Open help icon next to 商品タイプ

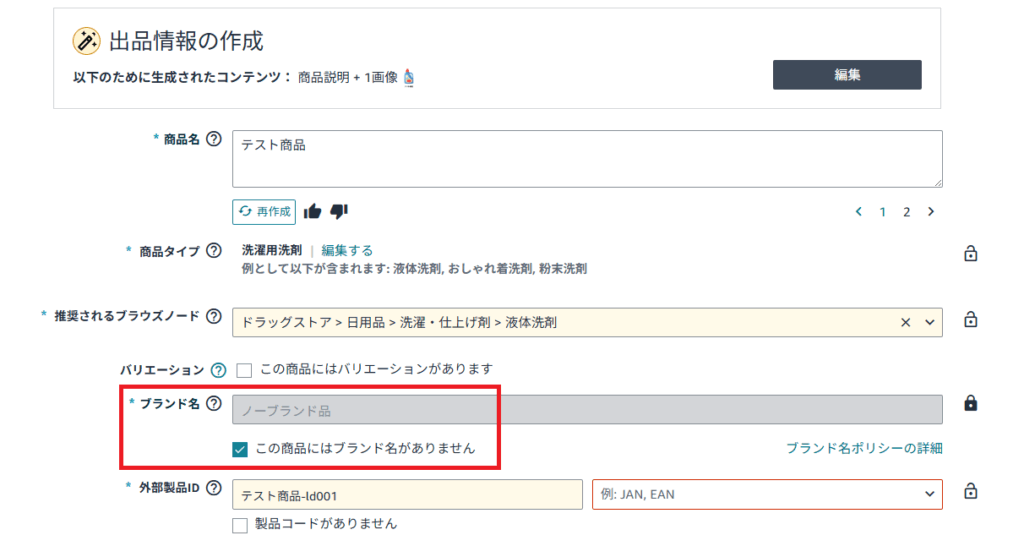pos(214,251)
